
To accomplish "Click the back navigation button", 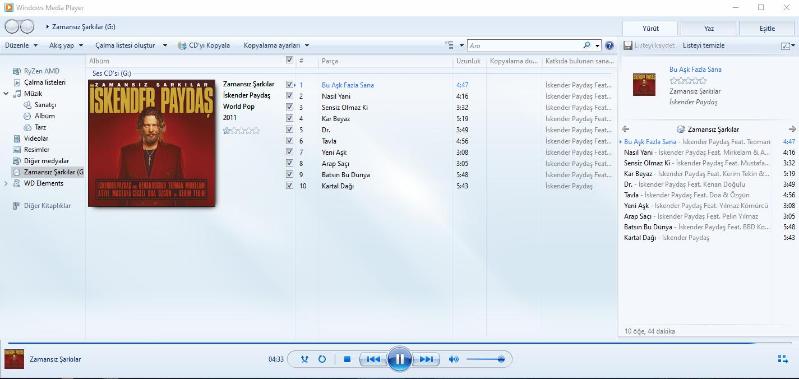I will (12, 26).
